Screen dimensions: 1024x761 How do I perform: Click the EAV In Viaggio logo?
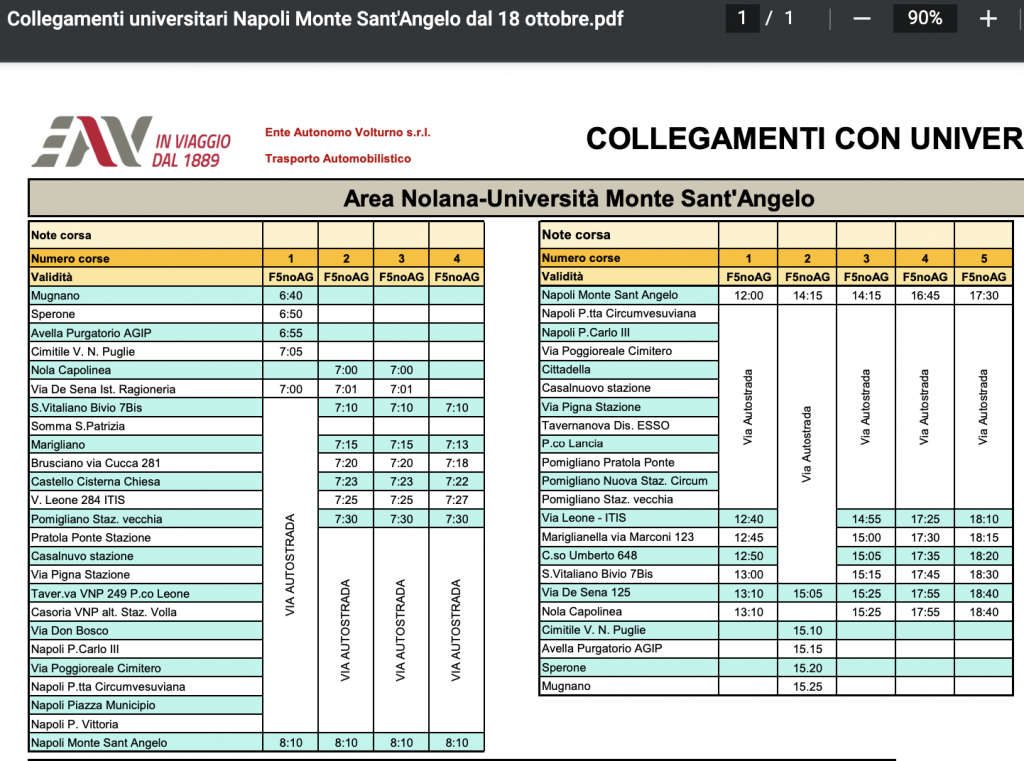click(x=132, y=142)
